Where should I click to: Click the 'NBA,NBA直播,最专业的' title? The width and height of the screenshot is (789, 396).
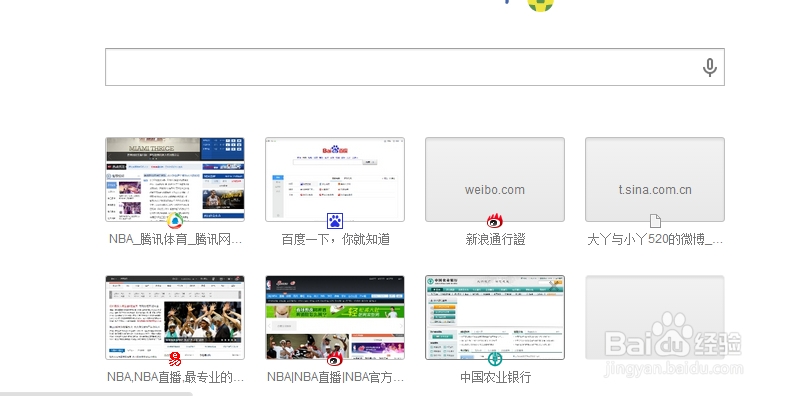(x=175, y=377)
